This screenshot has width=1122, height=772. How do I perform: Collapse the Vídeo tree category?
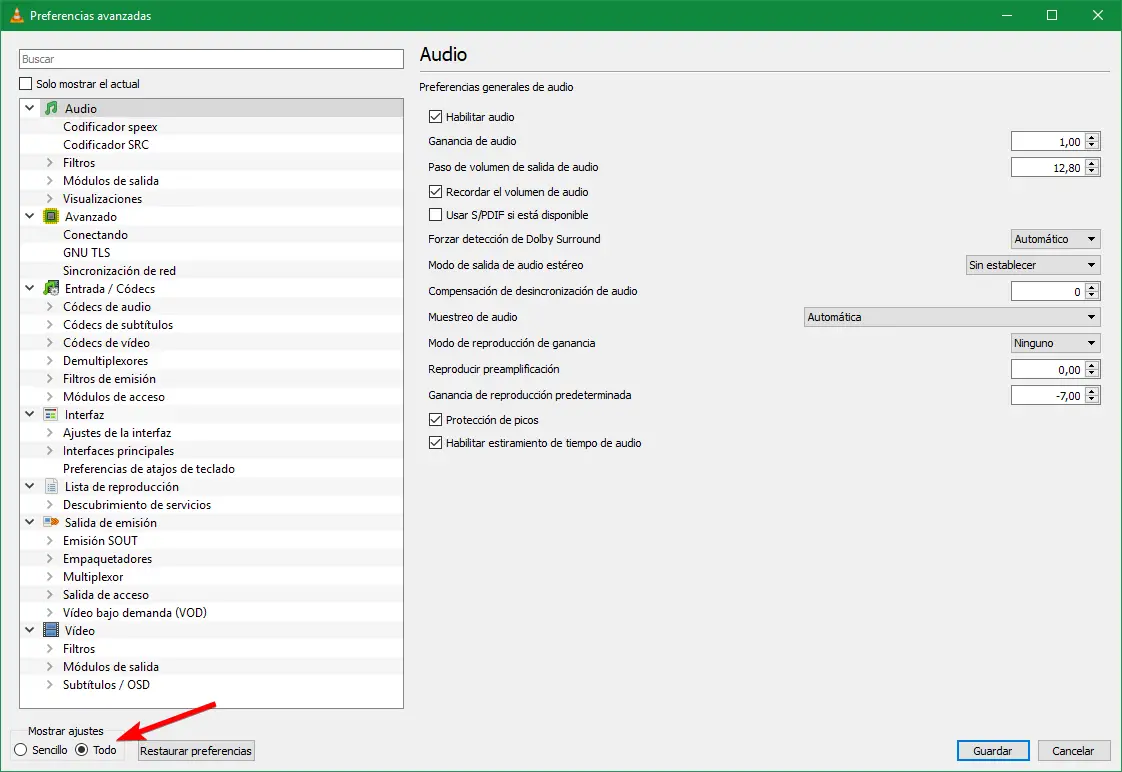pos(30,630)
